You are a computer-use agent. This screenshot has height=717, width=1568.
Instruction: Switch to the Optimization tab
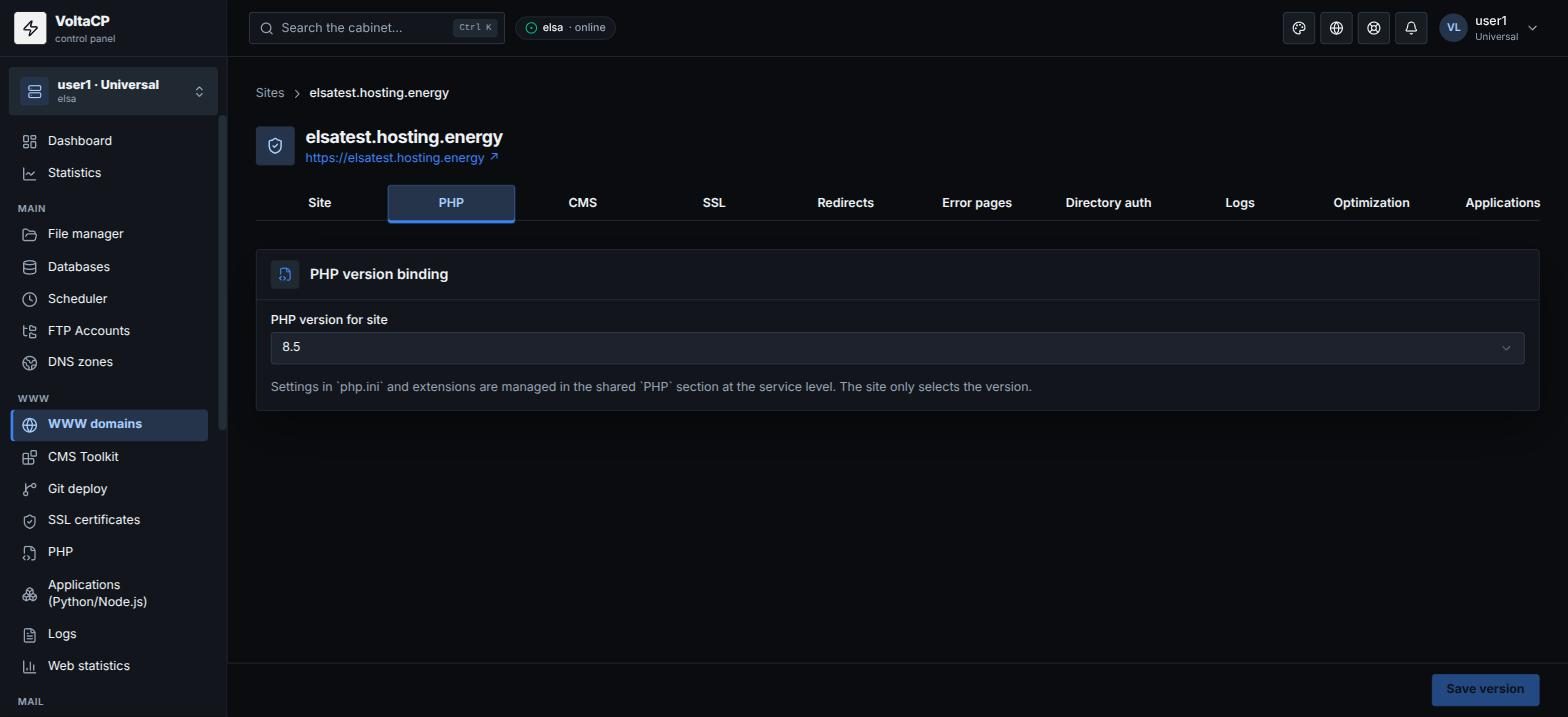[x=1371, y=203]
